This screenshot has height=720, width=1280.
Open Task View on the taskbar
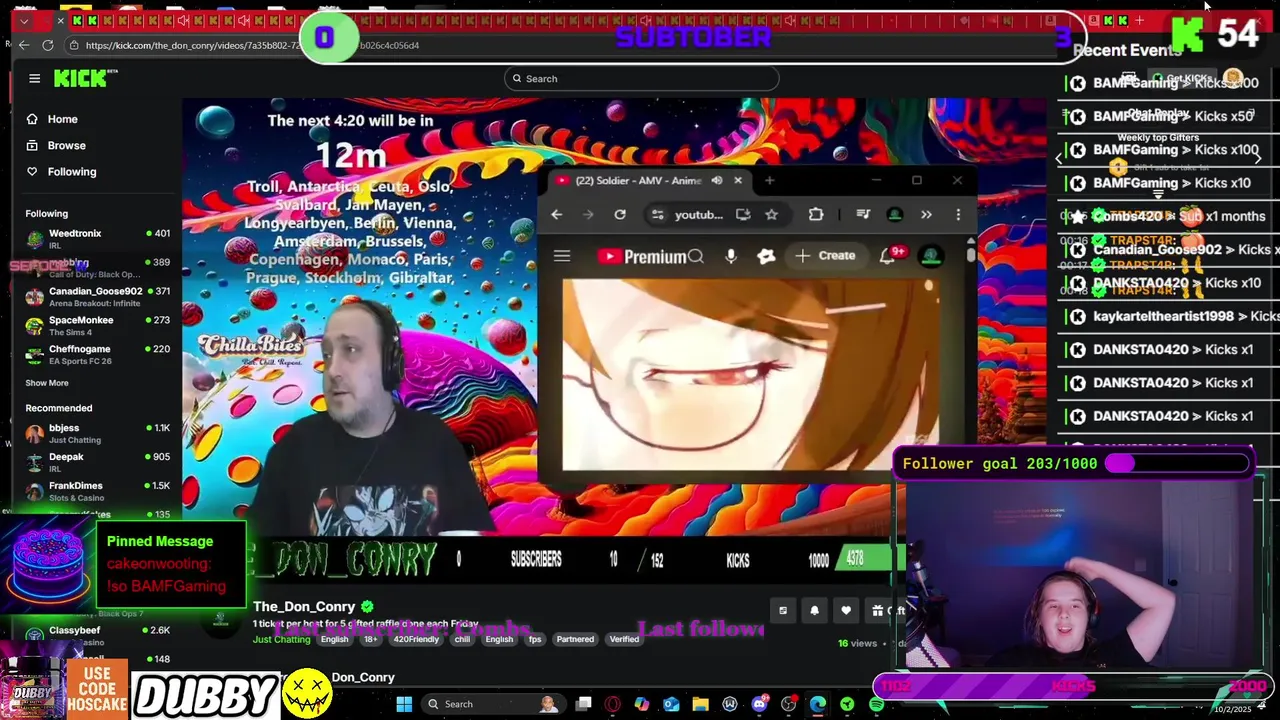[x=584, y=704]
